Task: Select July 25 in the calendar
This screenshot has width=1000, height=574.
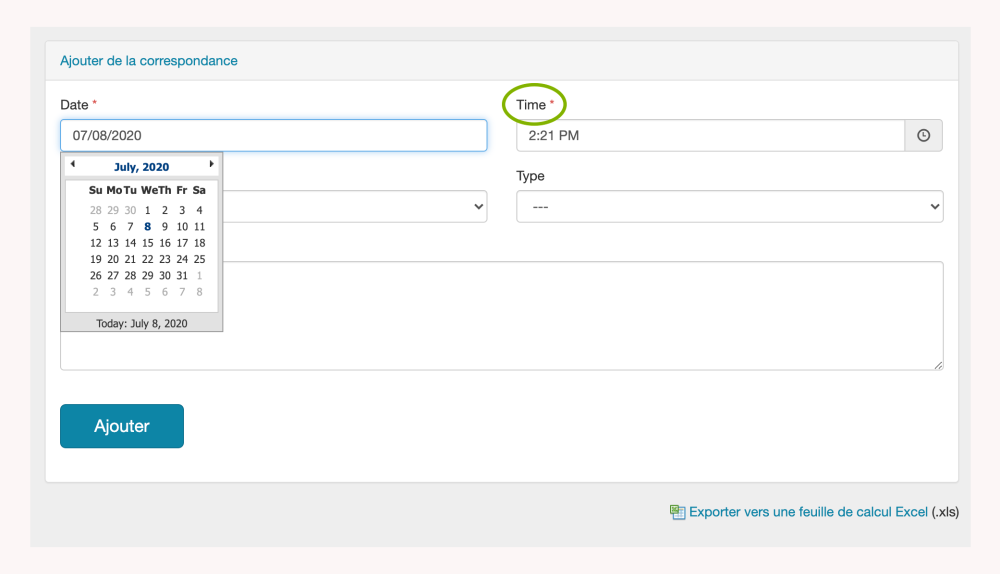Action: pyautogui.click(x=199, y=259)
